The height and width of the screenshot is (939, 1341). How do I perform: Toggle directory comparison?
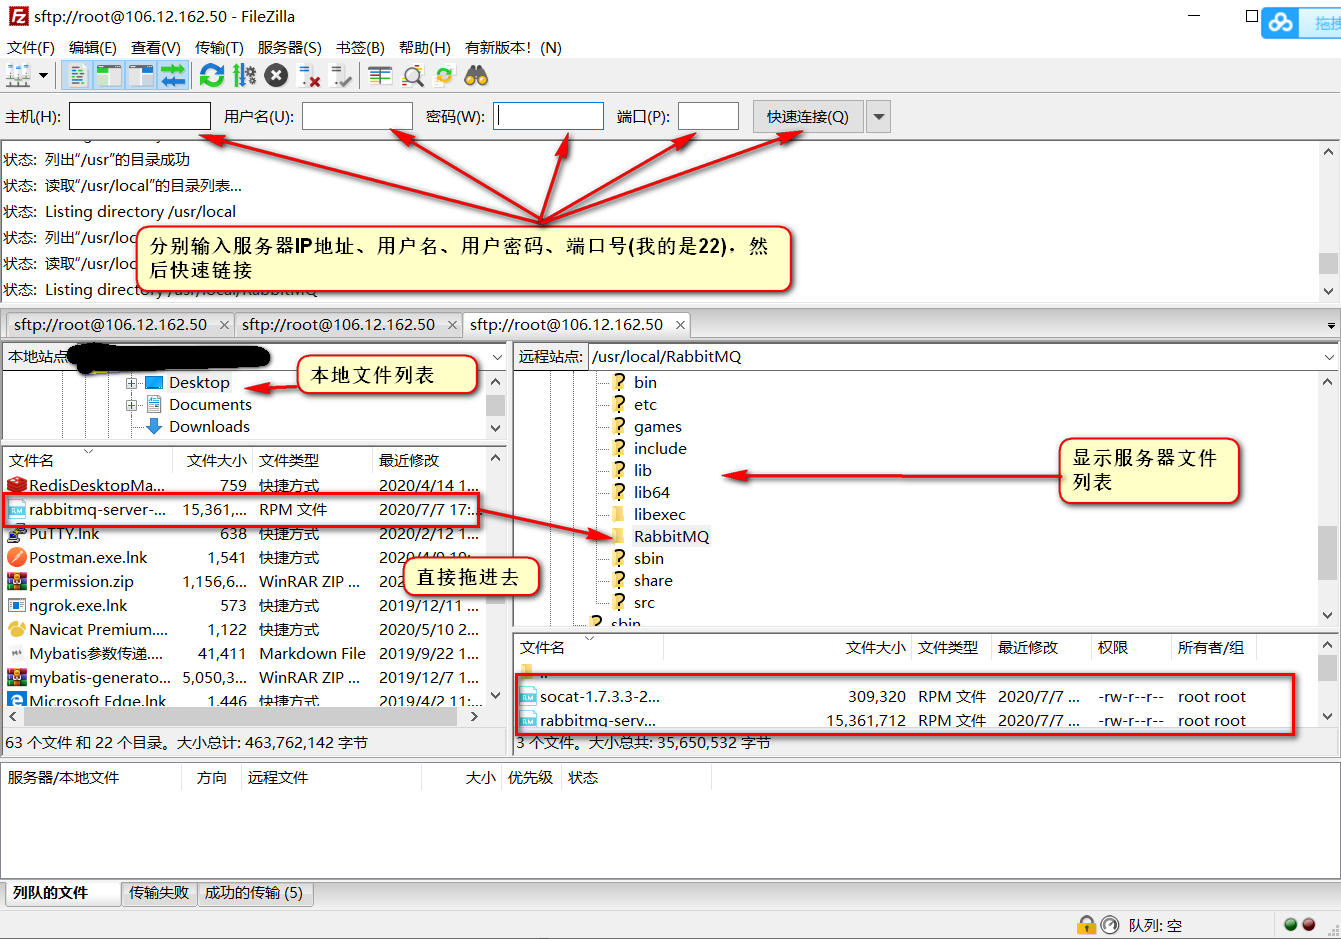click(x=412, y=75)
